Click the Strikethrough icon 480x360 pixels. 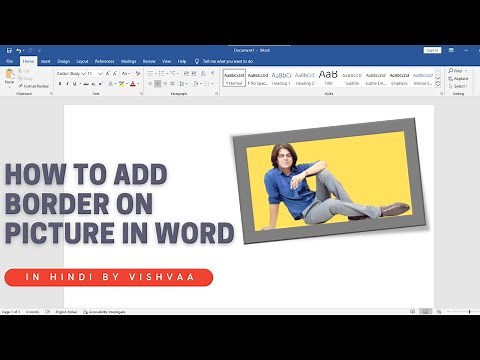coord(86,84)
